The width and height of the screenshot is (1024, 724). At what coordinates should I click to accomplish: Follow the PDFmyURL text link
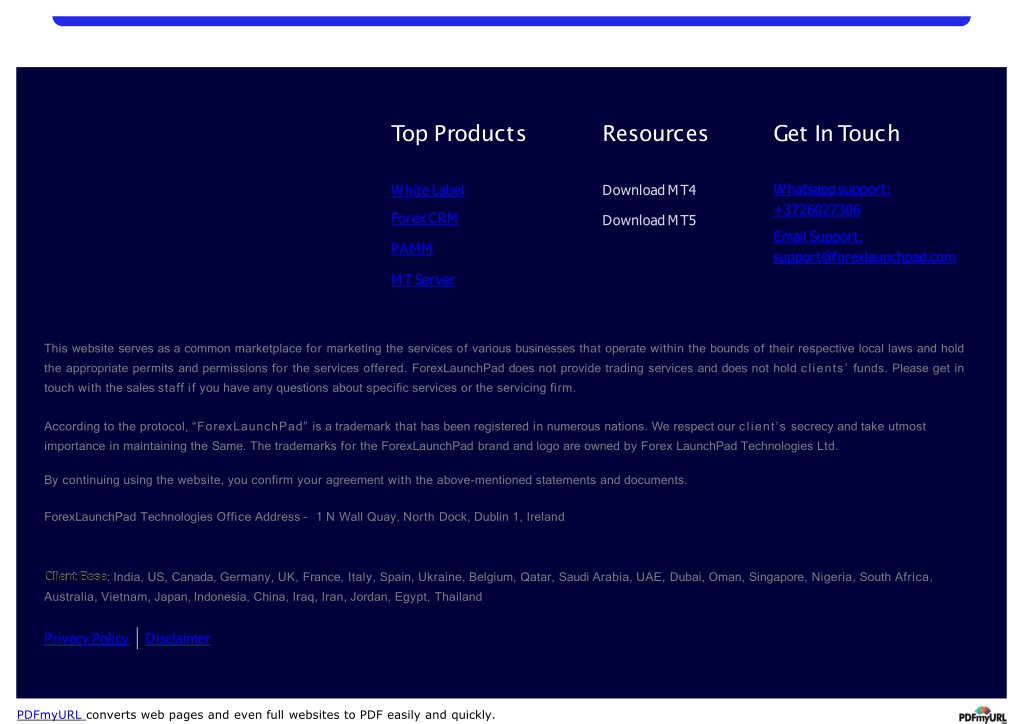tap(50, 715)
